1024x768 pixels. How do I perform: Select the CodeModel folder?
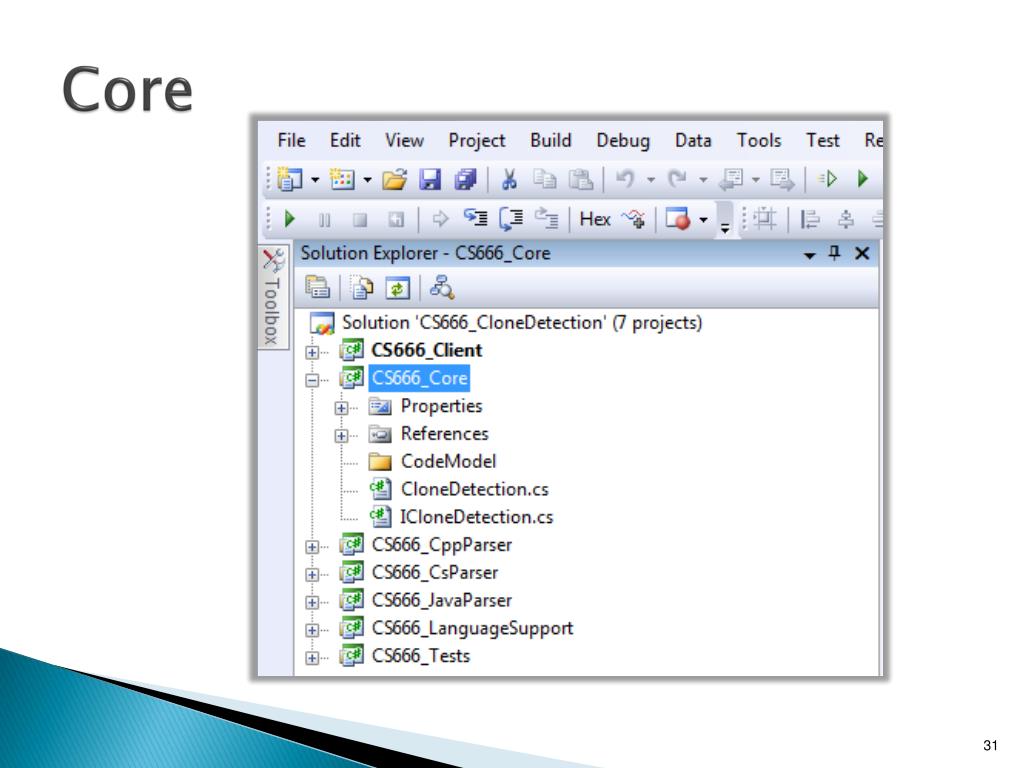tap(448, 462)
